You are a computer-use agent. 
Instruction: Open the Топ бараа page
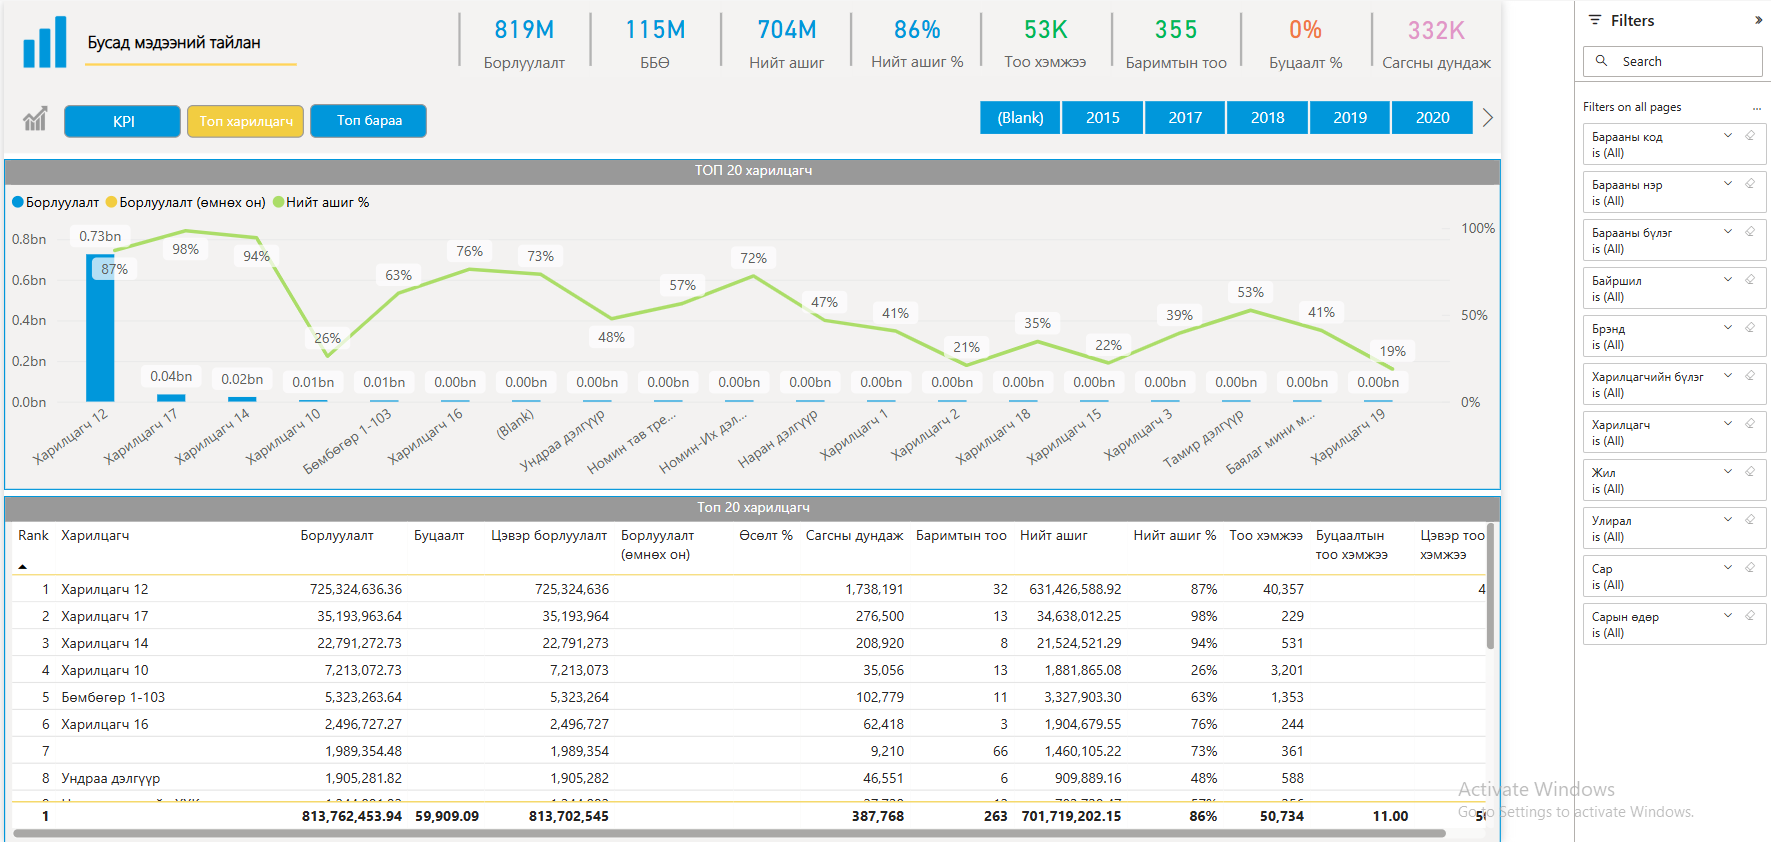[x=368, y=121]
